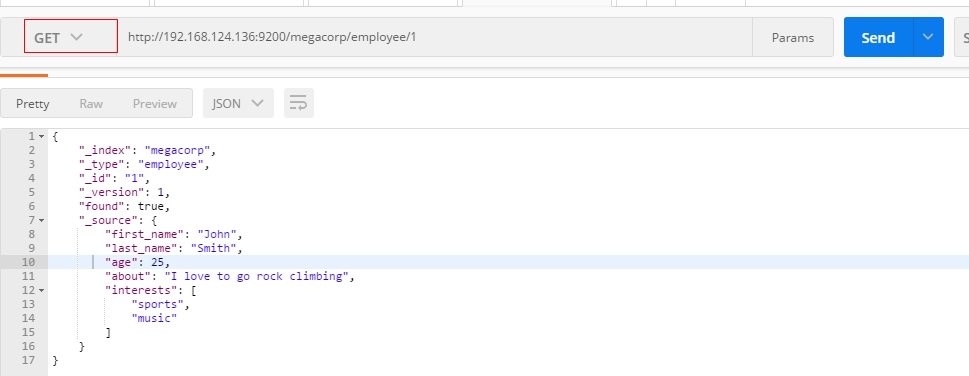Click the "_id" key on line 4
Image resolution: width=969 pixels, height=376 pixels.
95,178
